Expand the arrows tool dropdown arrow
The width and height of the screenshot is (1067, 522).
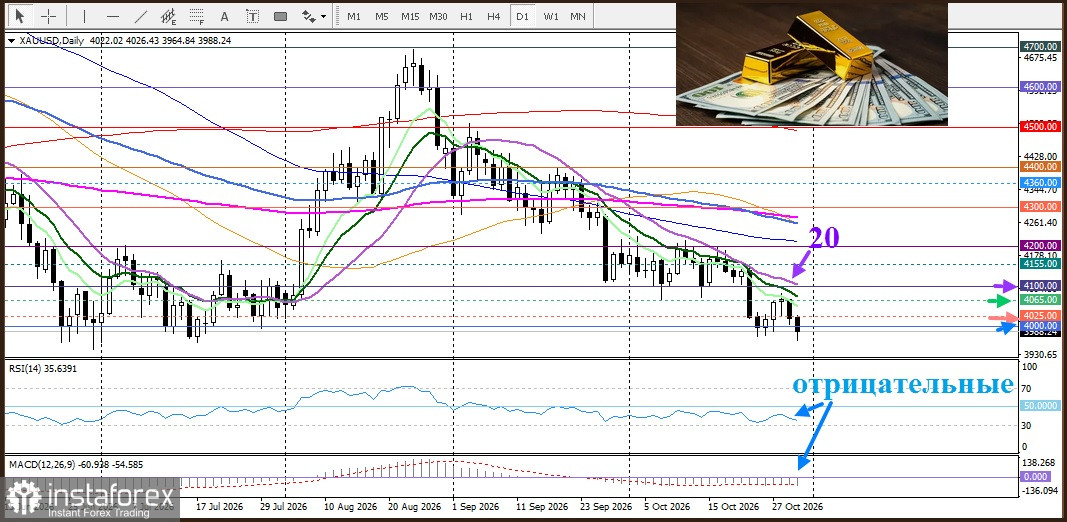[323, 16]
